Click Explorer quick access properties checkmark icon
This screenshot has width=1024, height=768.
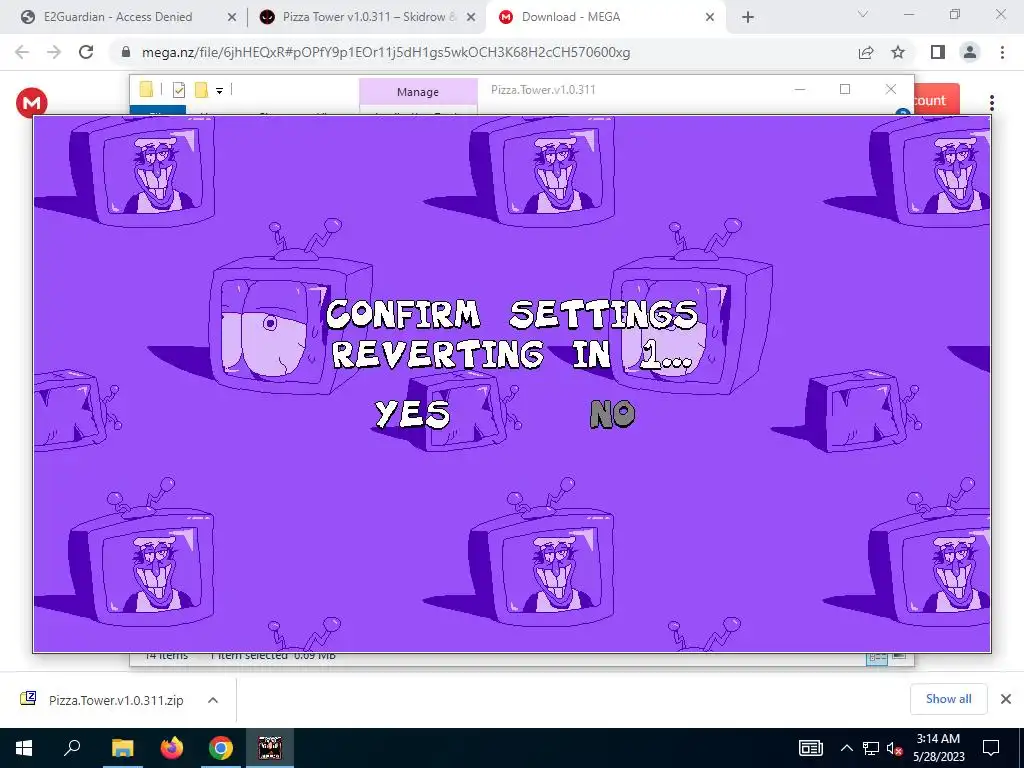coord(179,90)
